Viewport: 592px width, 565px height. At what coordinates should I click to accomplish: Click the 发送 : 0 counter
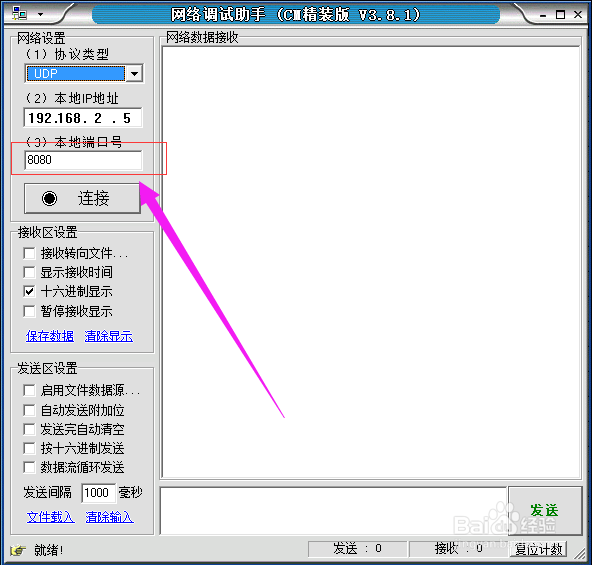coord(357,549)
